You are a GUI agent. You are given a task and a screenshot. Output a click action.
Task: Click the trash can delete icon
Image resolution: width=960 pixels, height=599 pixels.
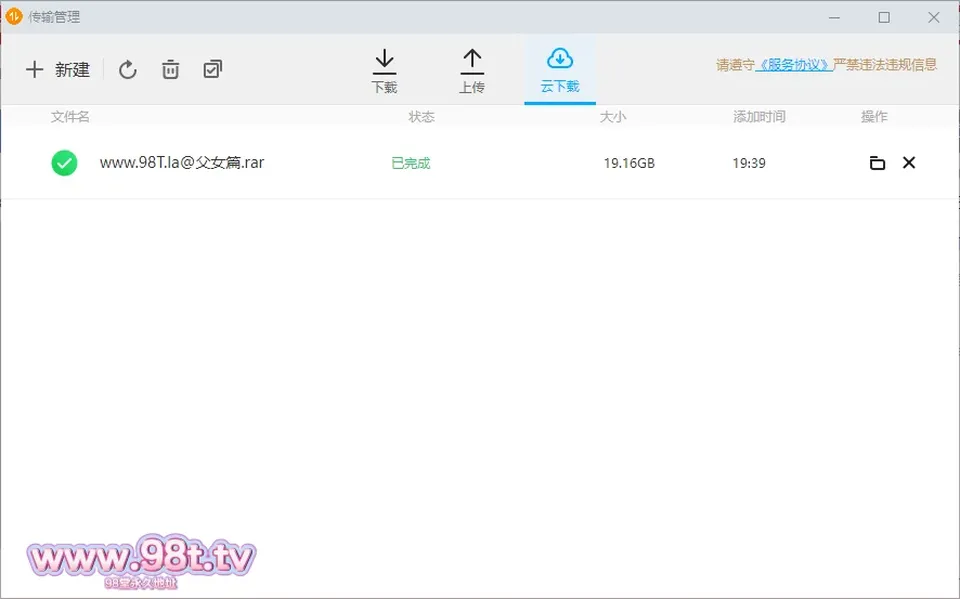pos(170,69)
